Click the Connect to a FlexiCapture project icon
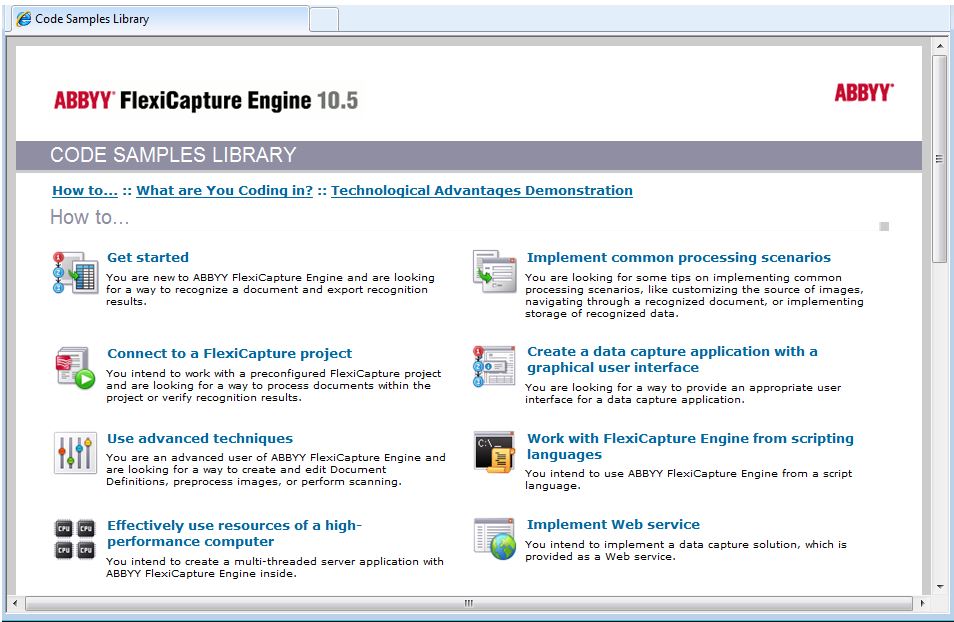This screenshot has width=954, height=622. click(x=75, y=368)
